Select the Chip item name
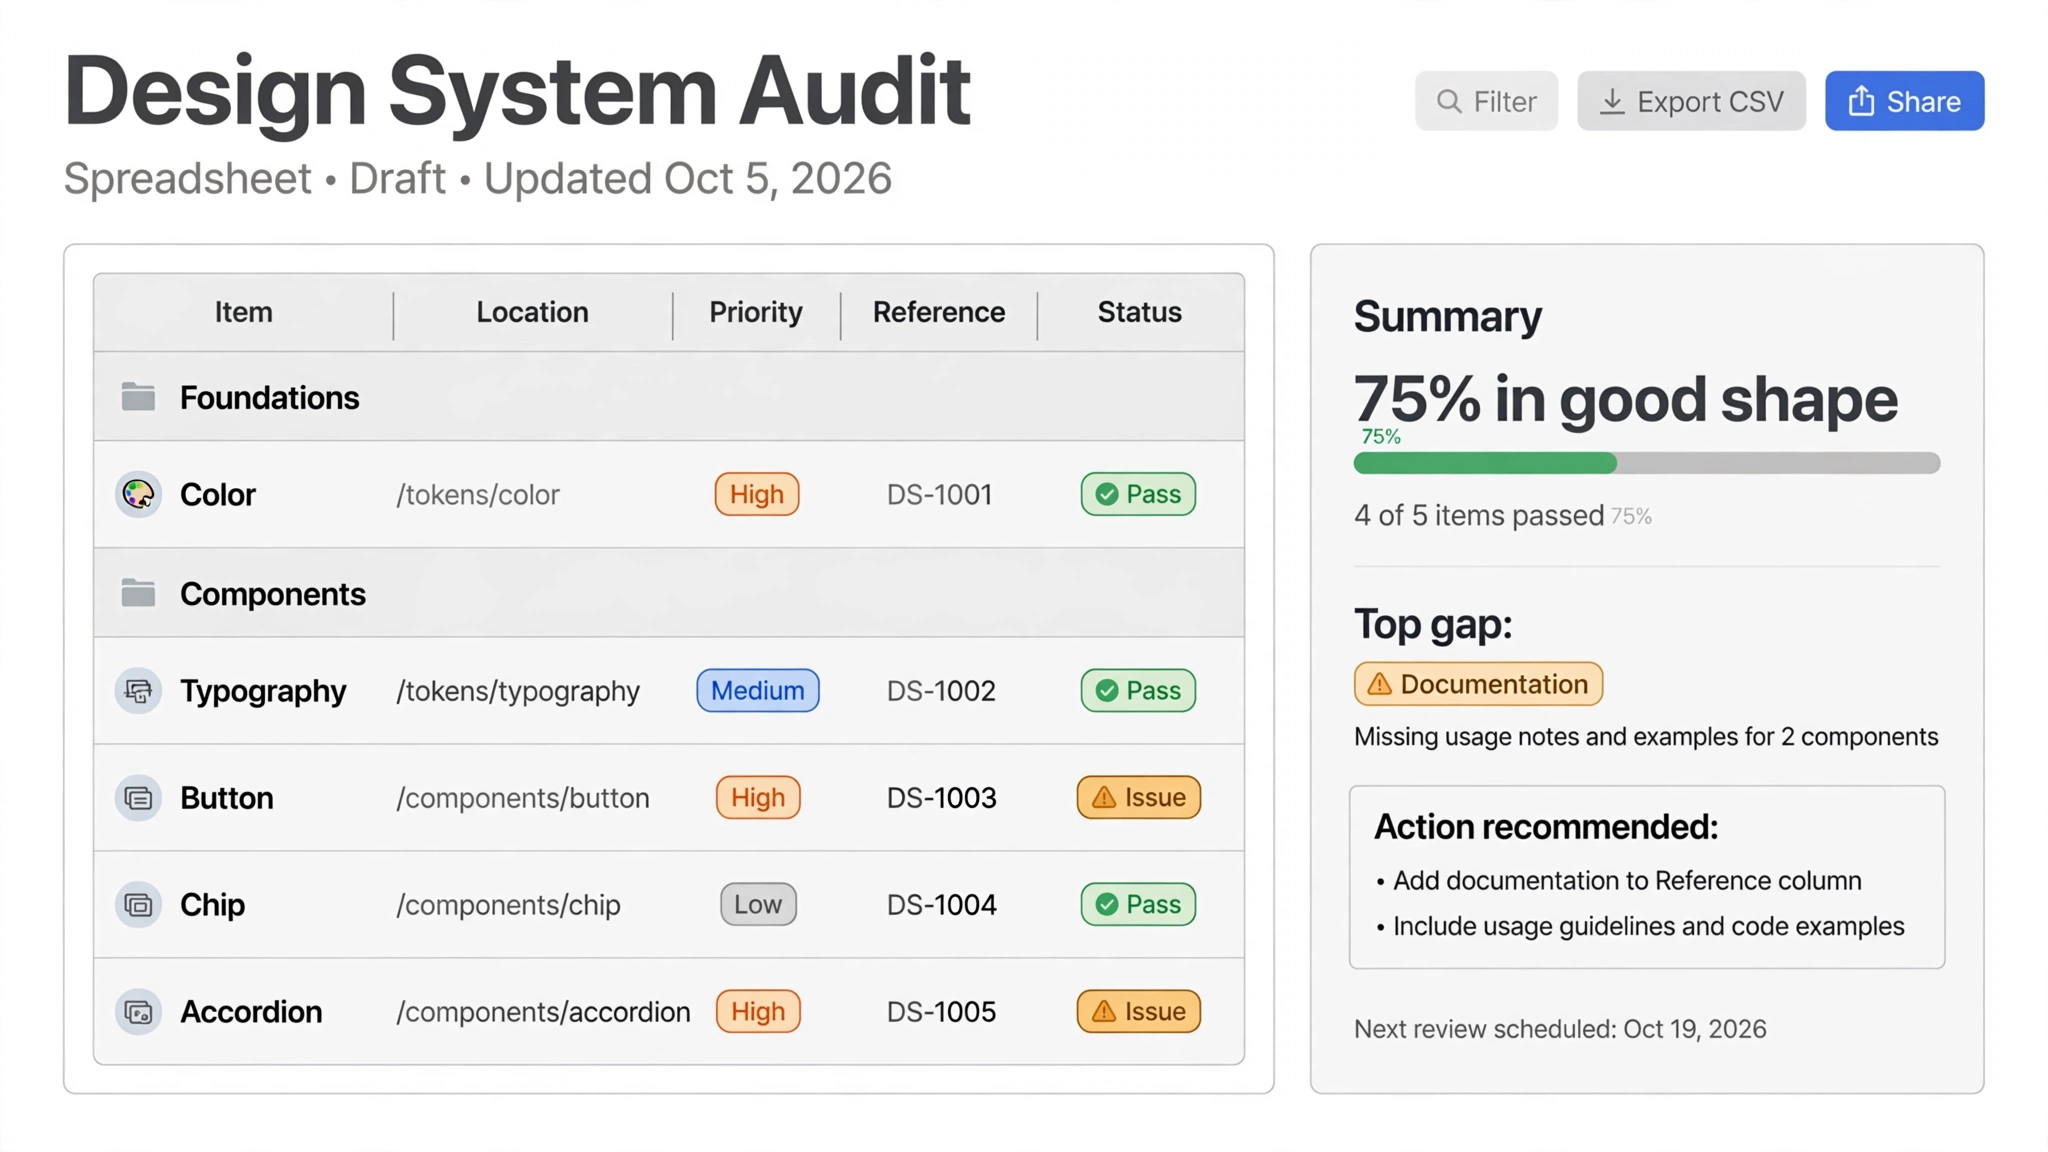 pyautogui.click(x=212, y=905)
